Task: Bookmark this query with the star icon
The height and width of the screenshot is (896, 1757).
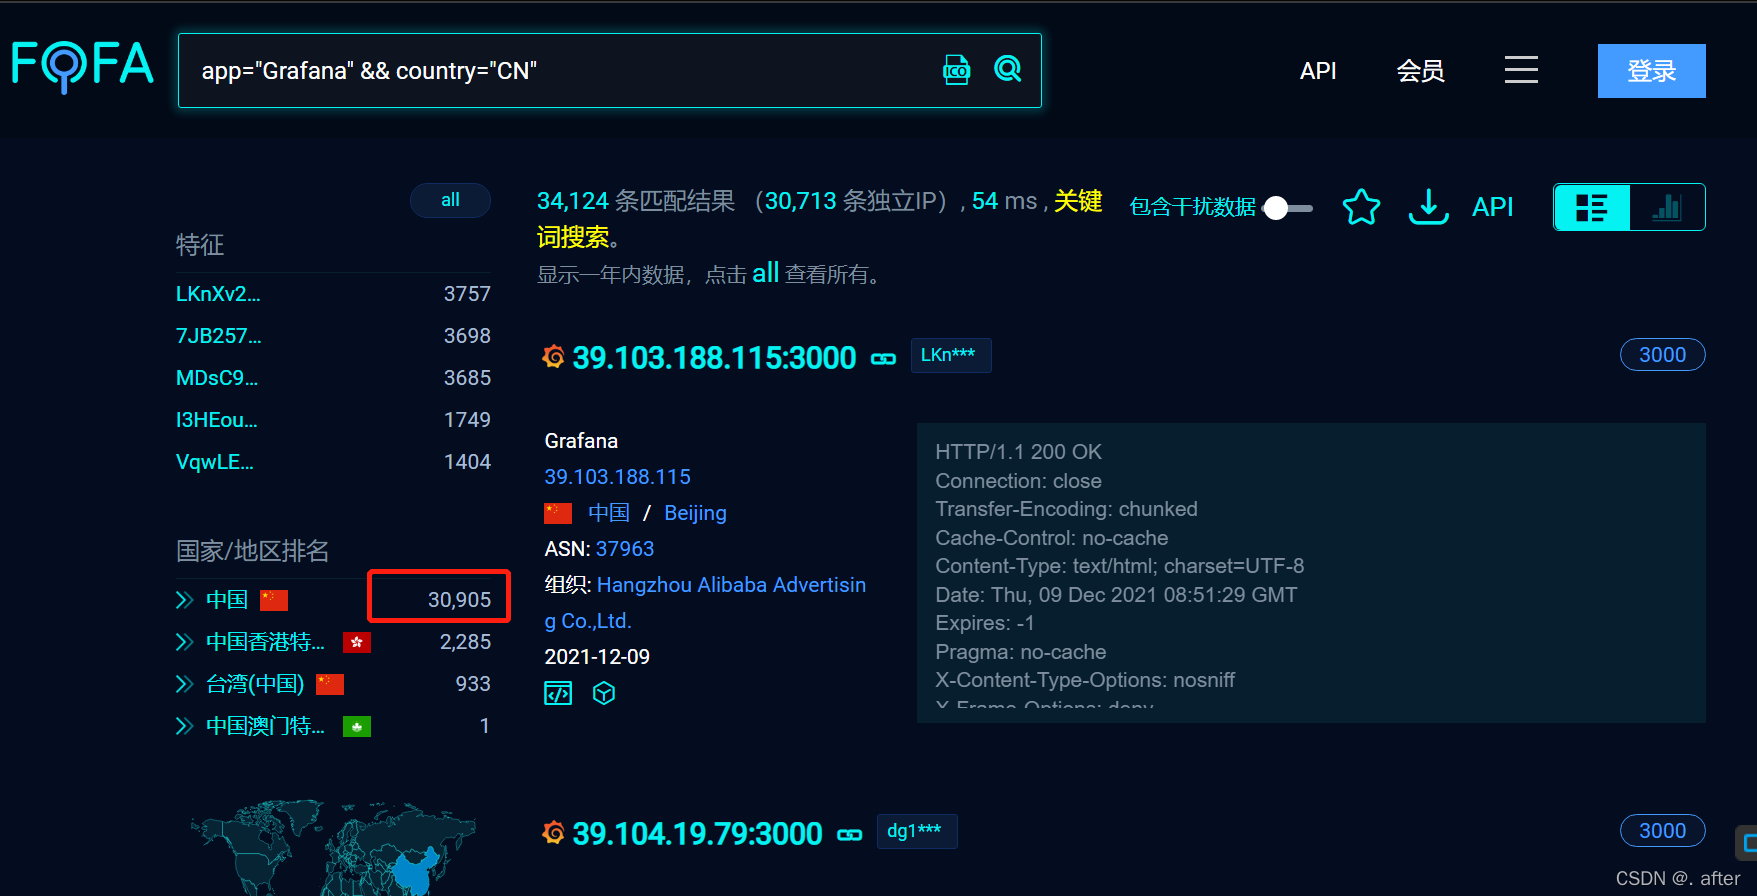Action: [x=1361, y=207]
